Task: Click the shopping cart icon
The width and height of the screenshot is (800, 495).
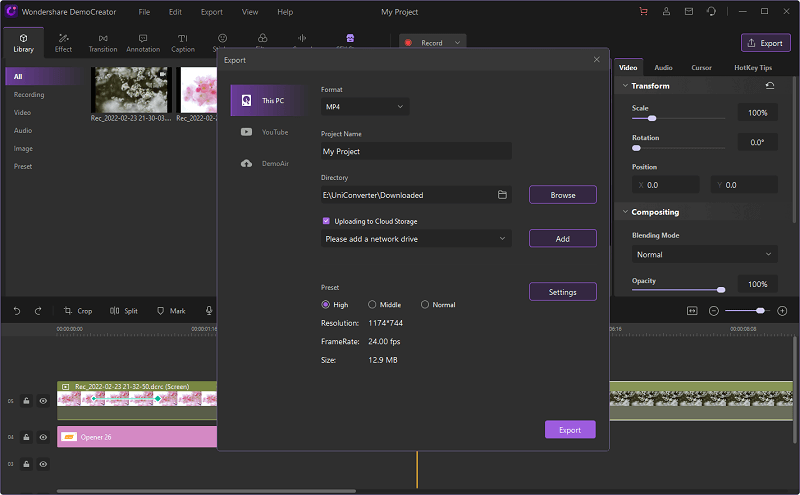Action: click(x=643, y=11)
